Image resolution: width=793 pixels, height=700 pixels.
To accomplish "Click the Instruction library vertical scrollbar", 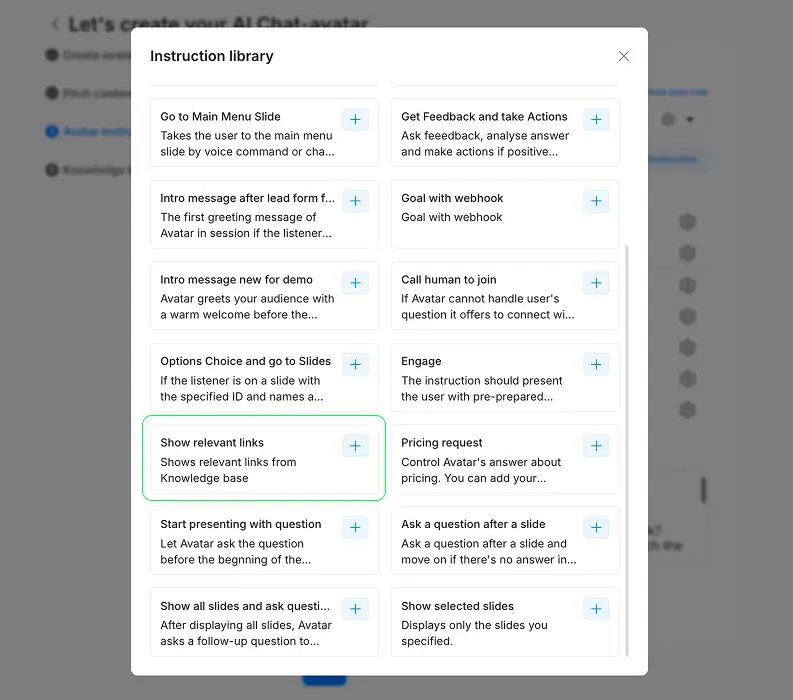I will point(628,450).
